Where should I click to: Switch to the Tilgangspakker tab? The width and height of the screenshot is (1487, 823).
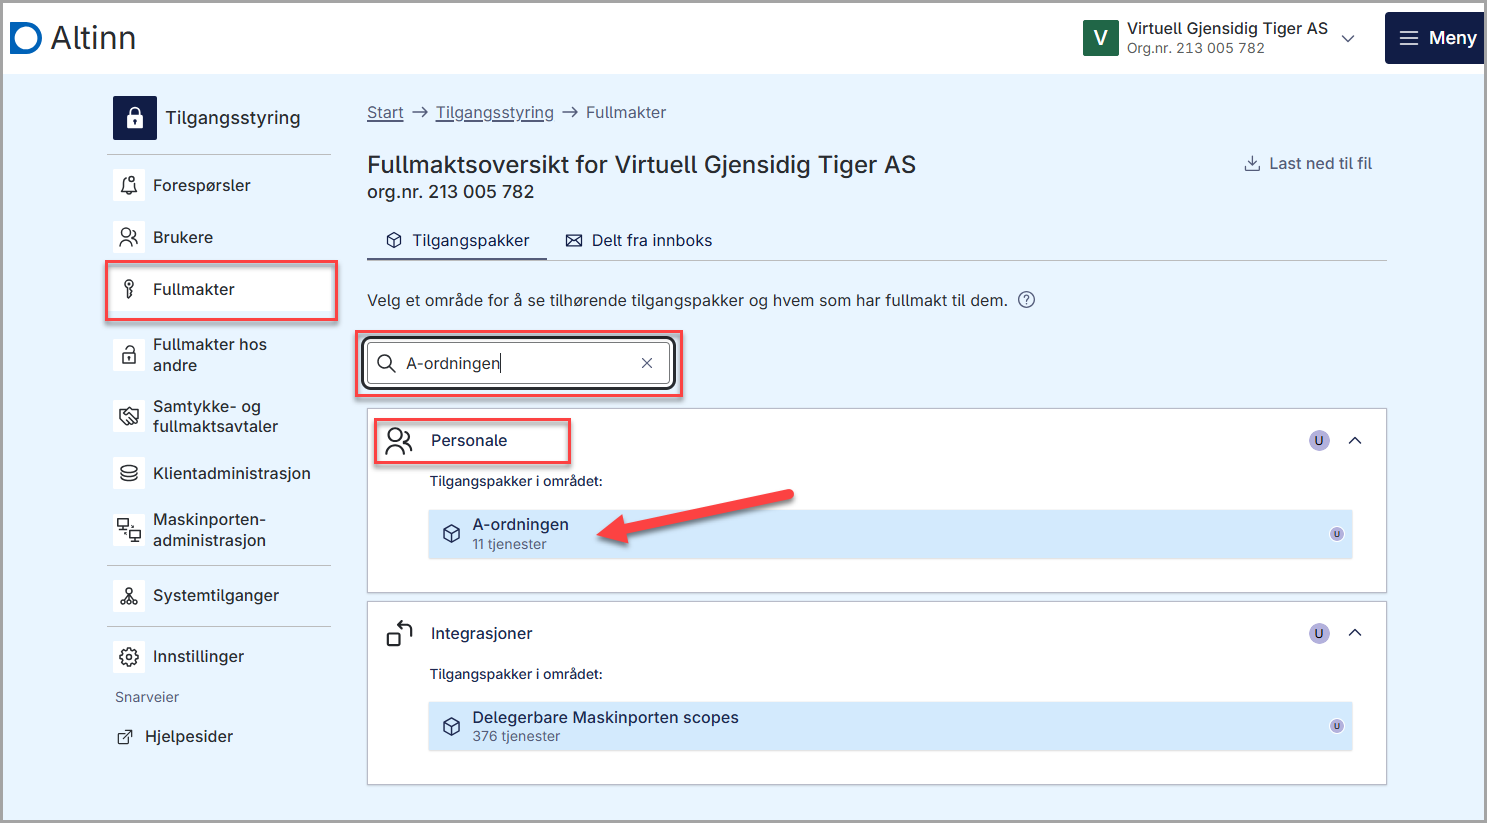click(457, 241)
